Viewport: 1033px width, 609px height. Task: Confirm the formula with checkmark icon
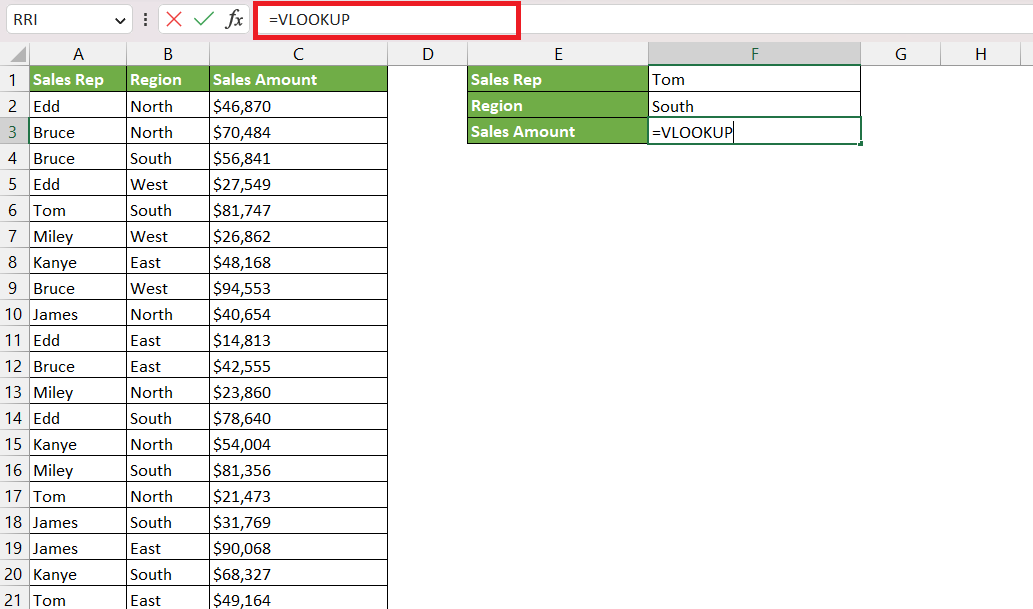[204, 19]
